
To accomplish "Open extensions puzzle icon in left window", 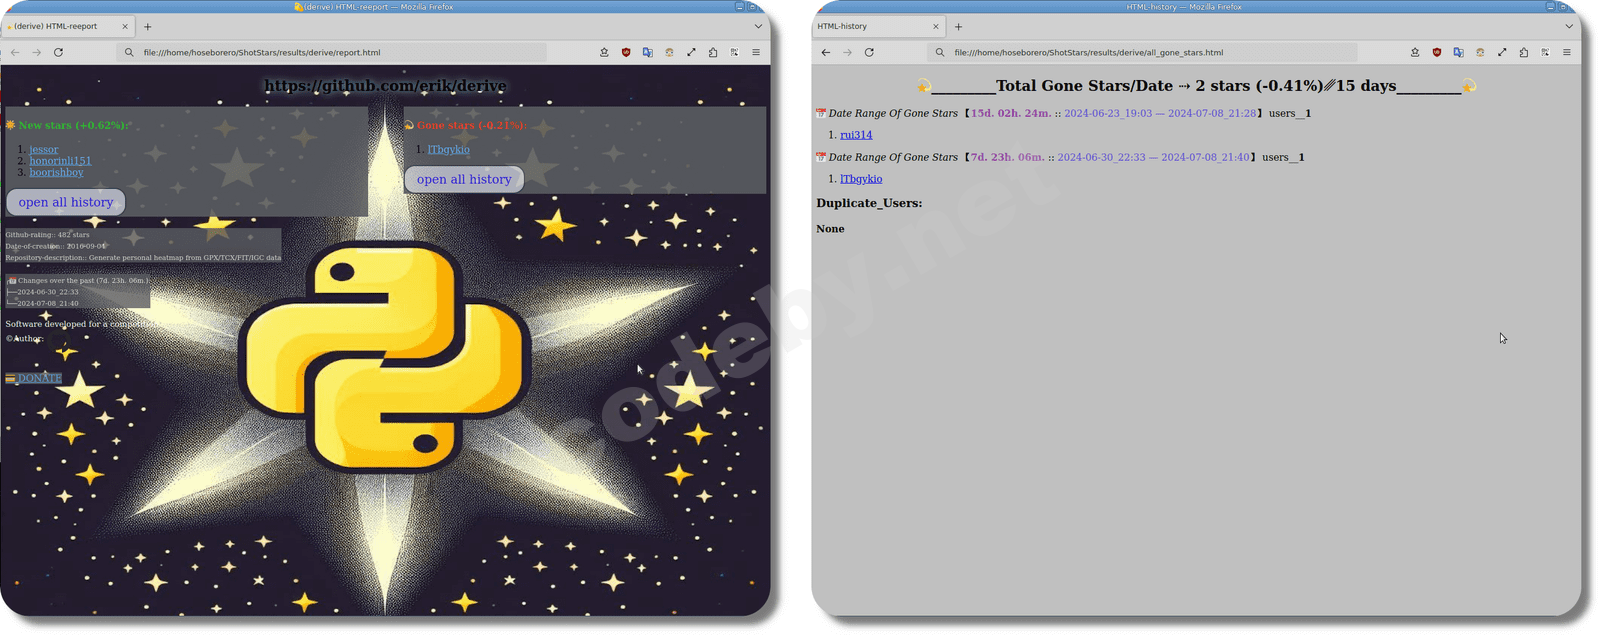I will [713, 52].
